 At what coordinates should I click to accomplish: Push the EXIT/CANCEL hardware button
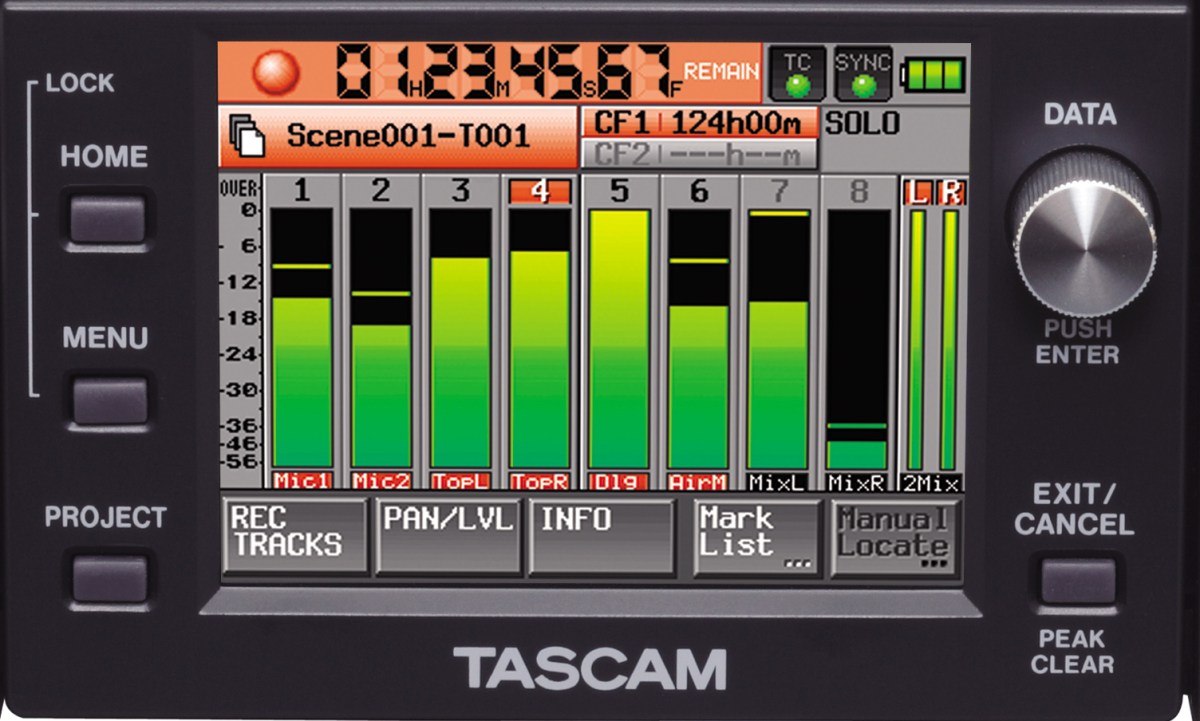click(1078, 580)
